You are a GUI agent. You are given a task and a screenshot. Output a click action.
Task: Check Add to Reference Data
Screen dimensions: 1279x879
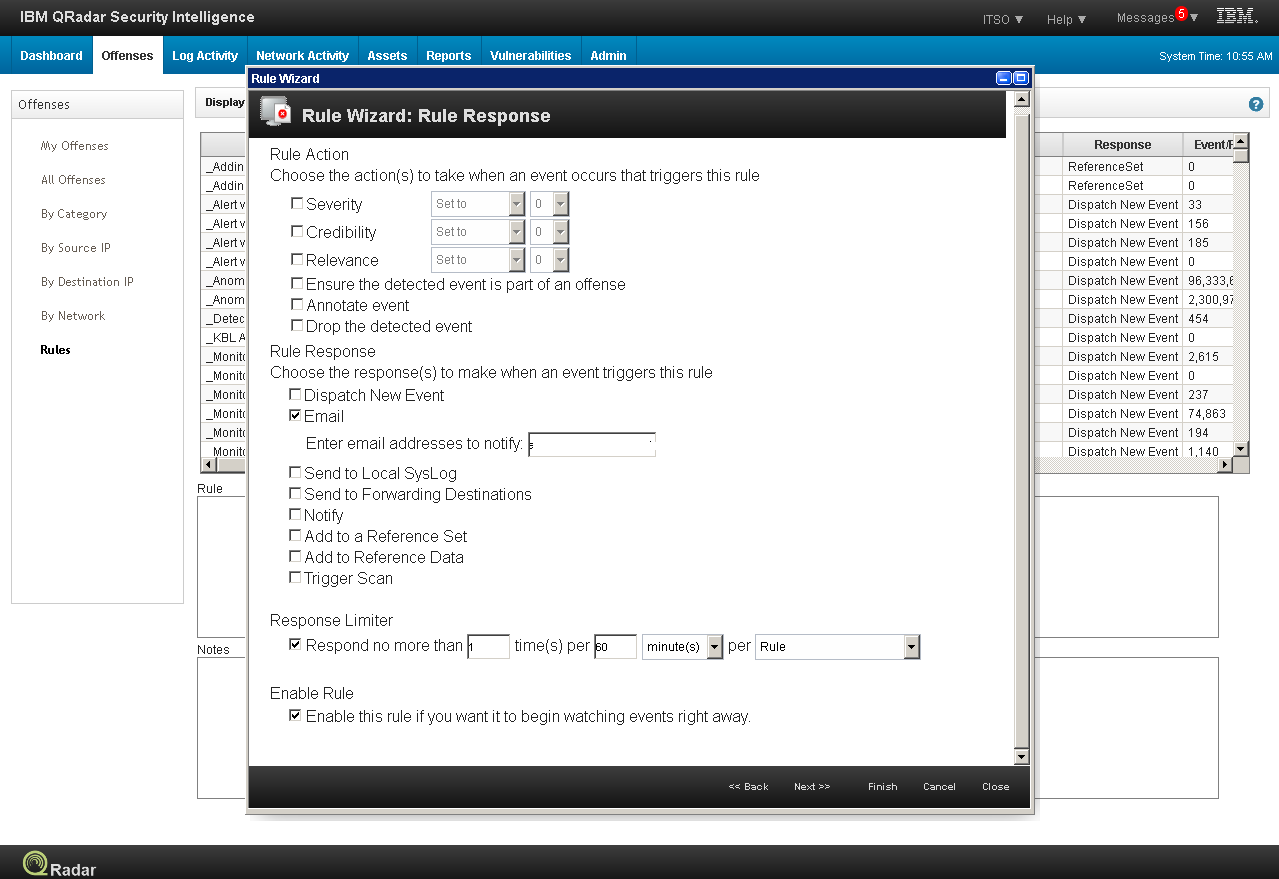pos(295,556)
